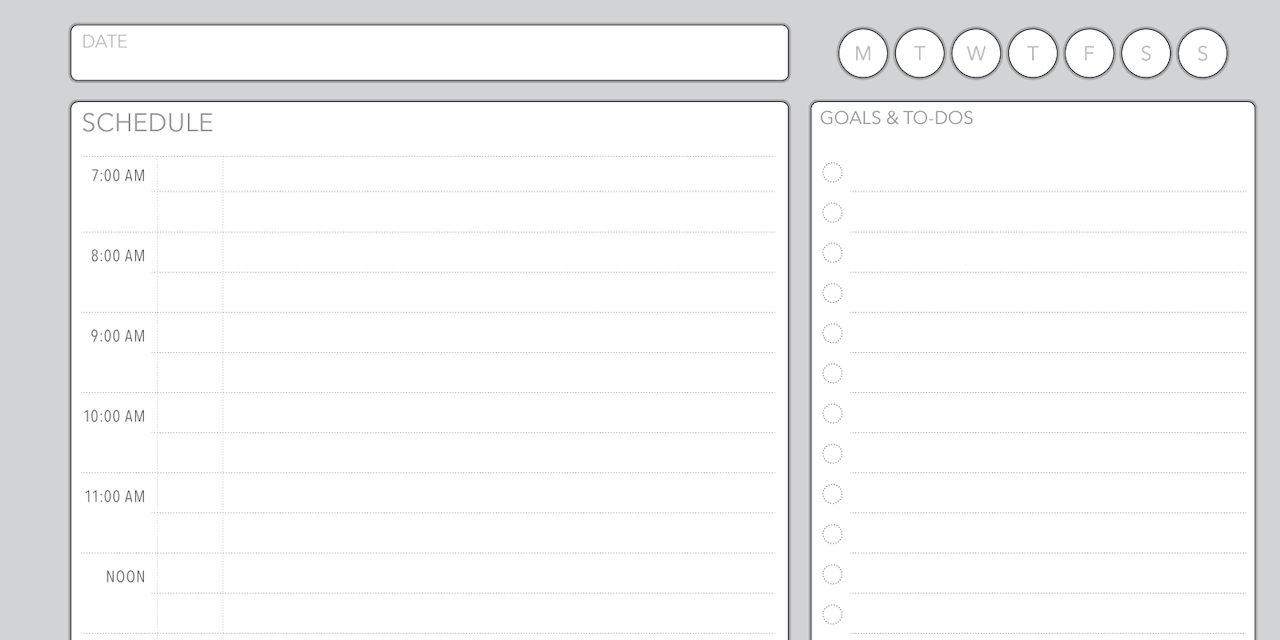Viewport: 1280px width, 640px height.
Task: Mark the Thursday 'T' circle between W and F
Action: (1033, 53)
